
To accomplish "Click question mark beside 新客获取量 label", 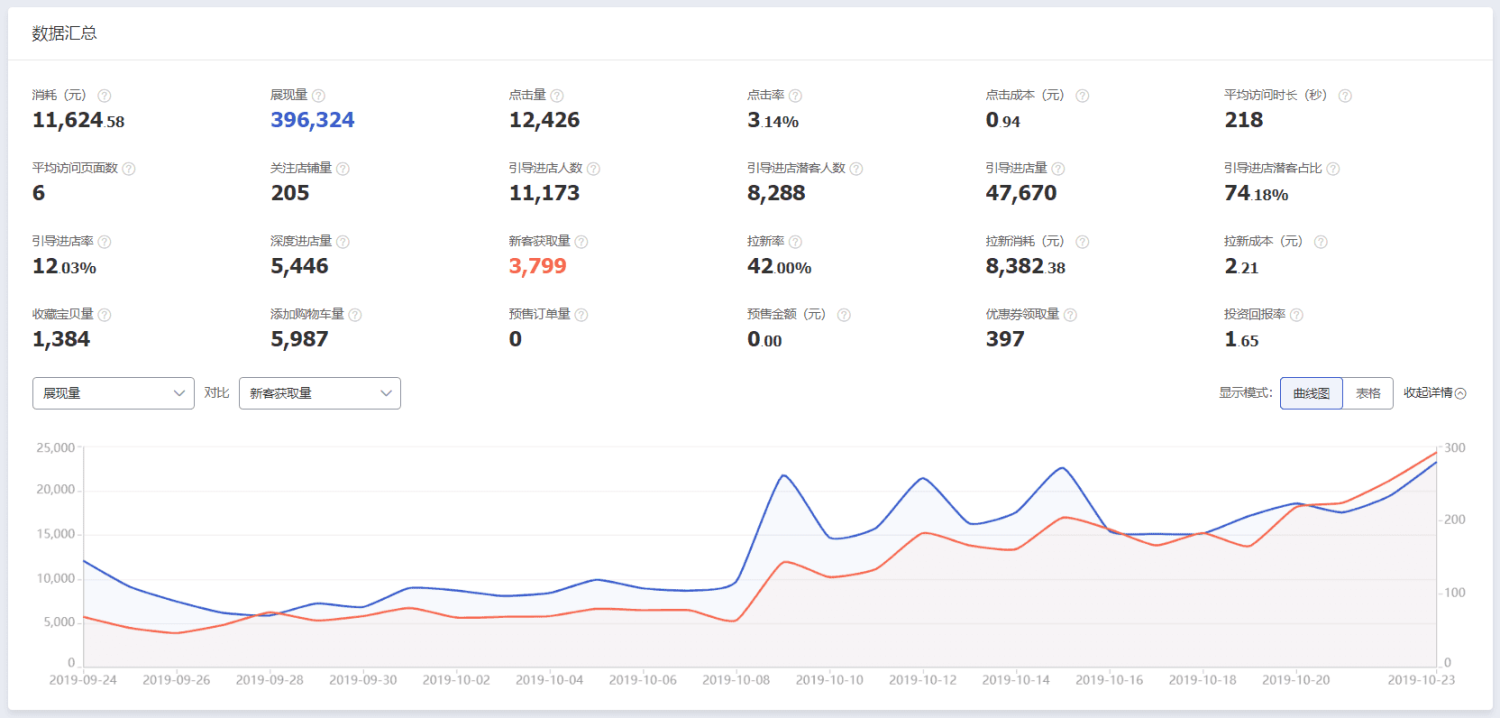I will (x=581, y=242).
